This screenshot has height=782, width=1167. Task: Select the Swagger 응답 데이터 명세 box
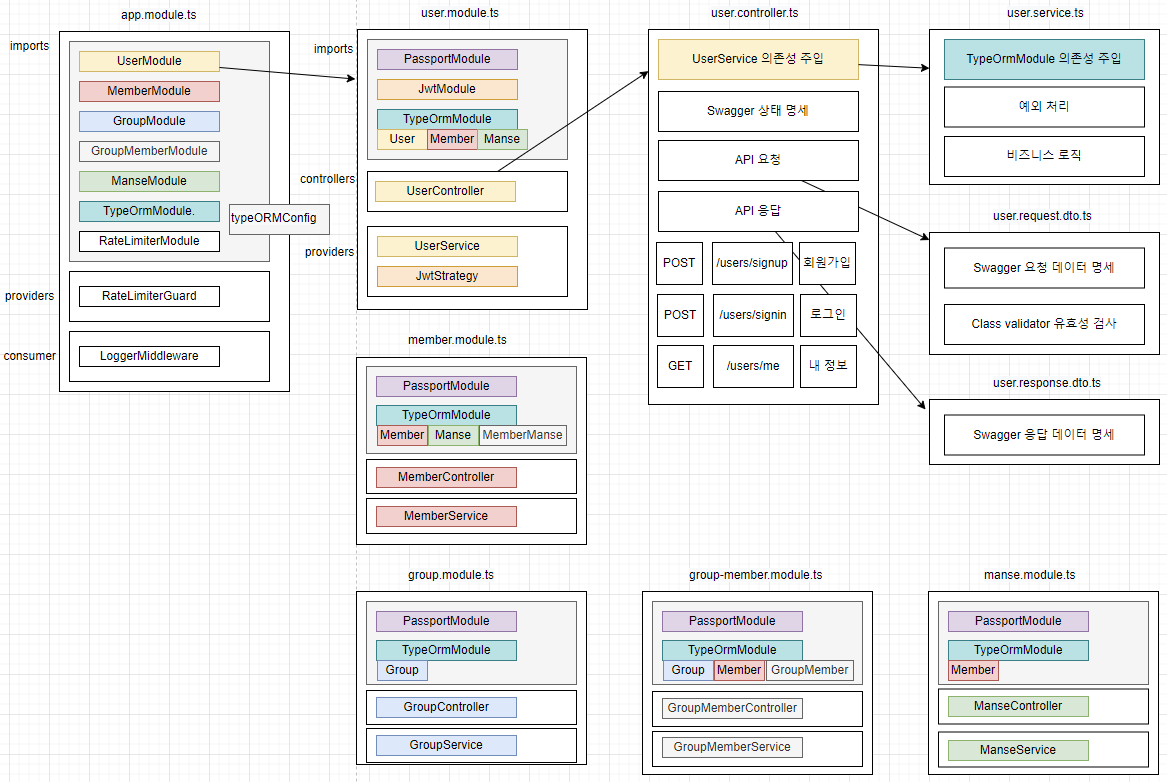1043,435
